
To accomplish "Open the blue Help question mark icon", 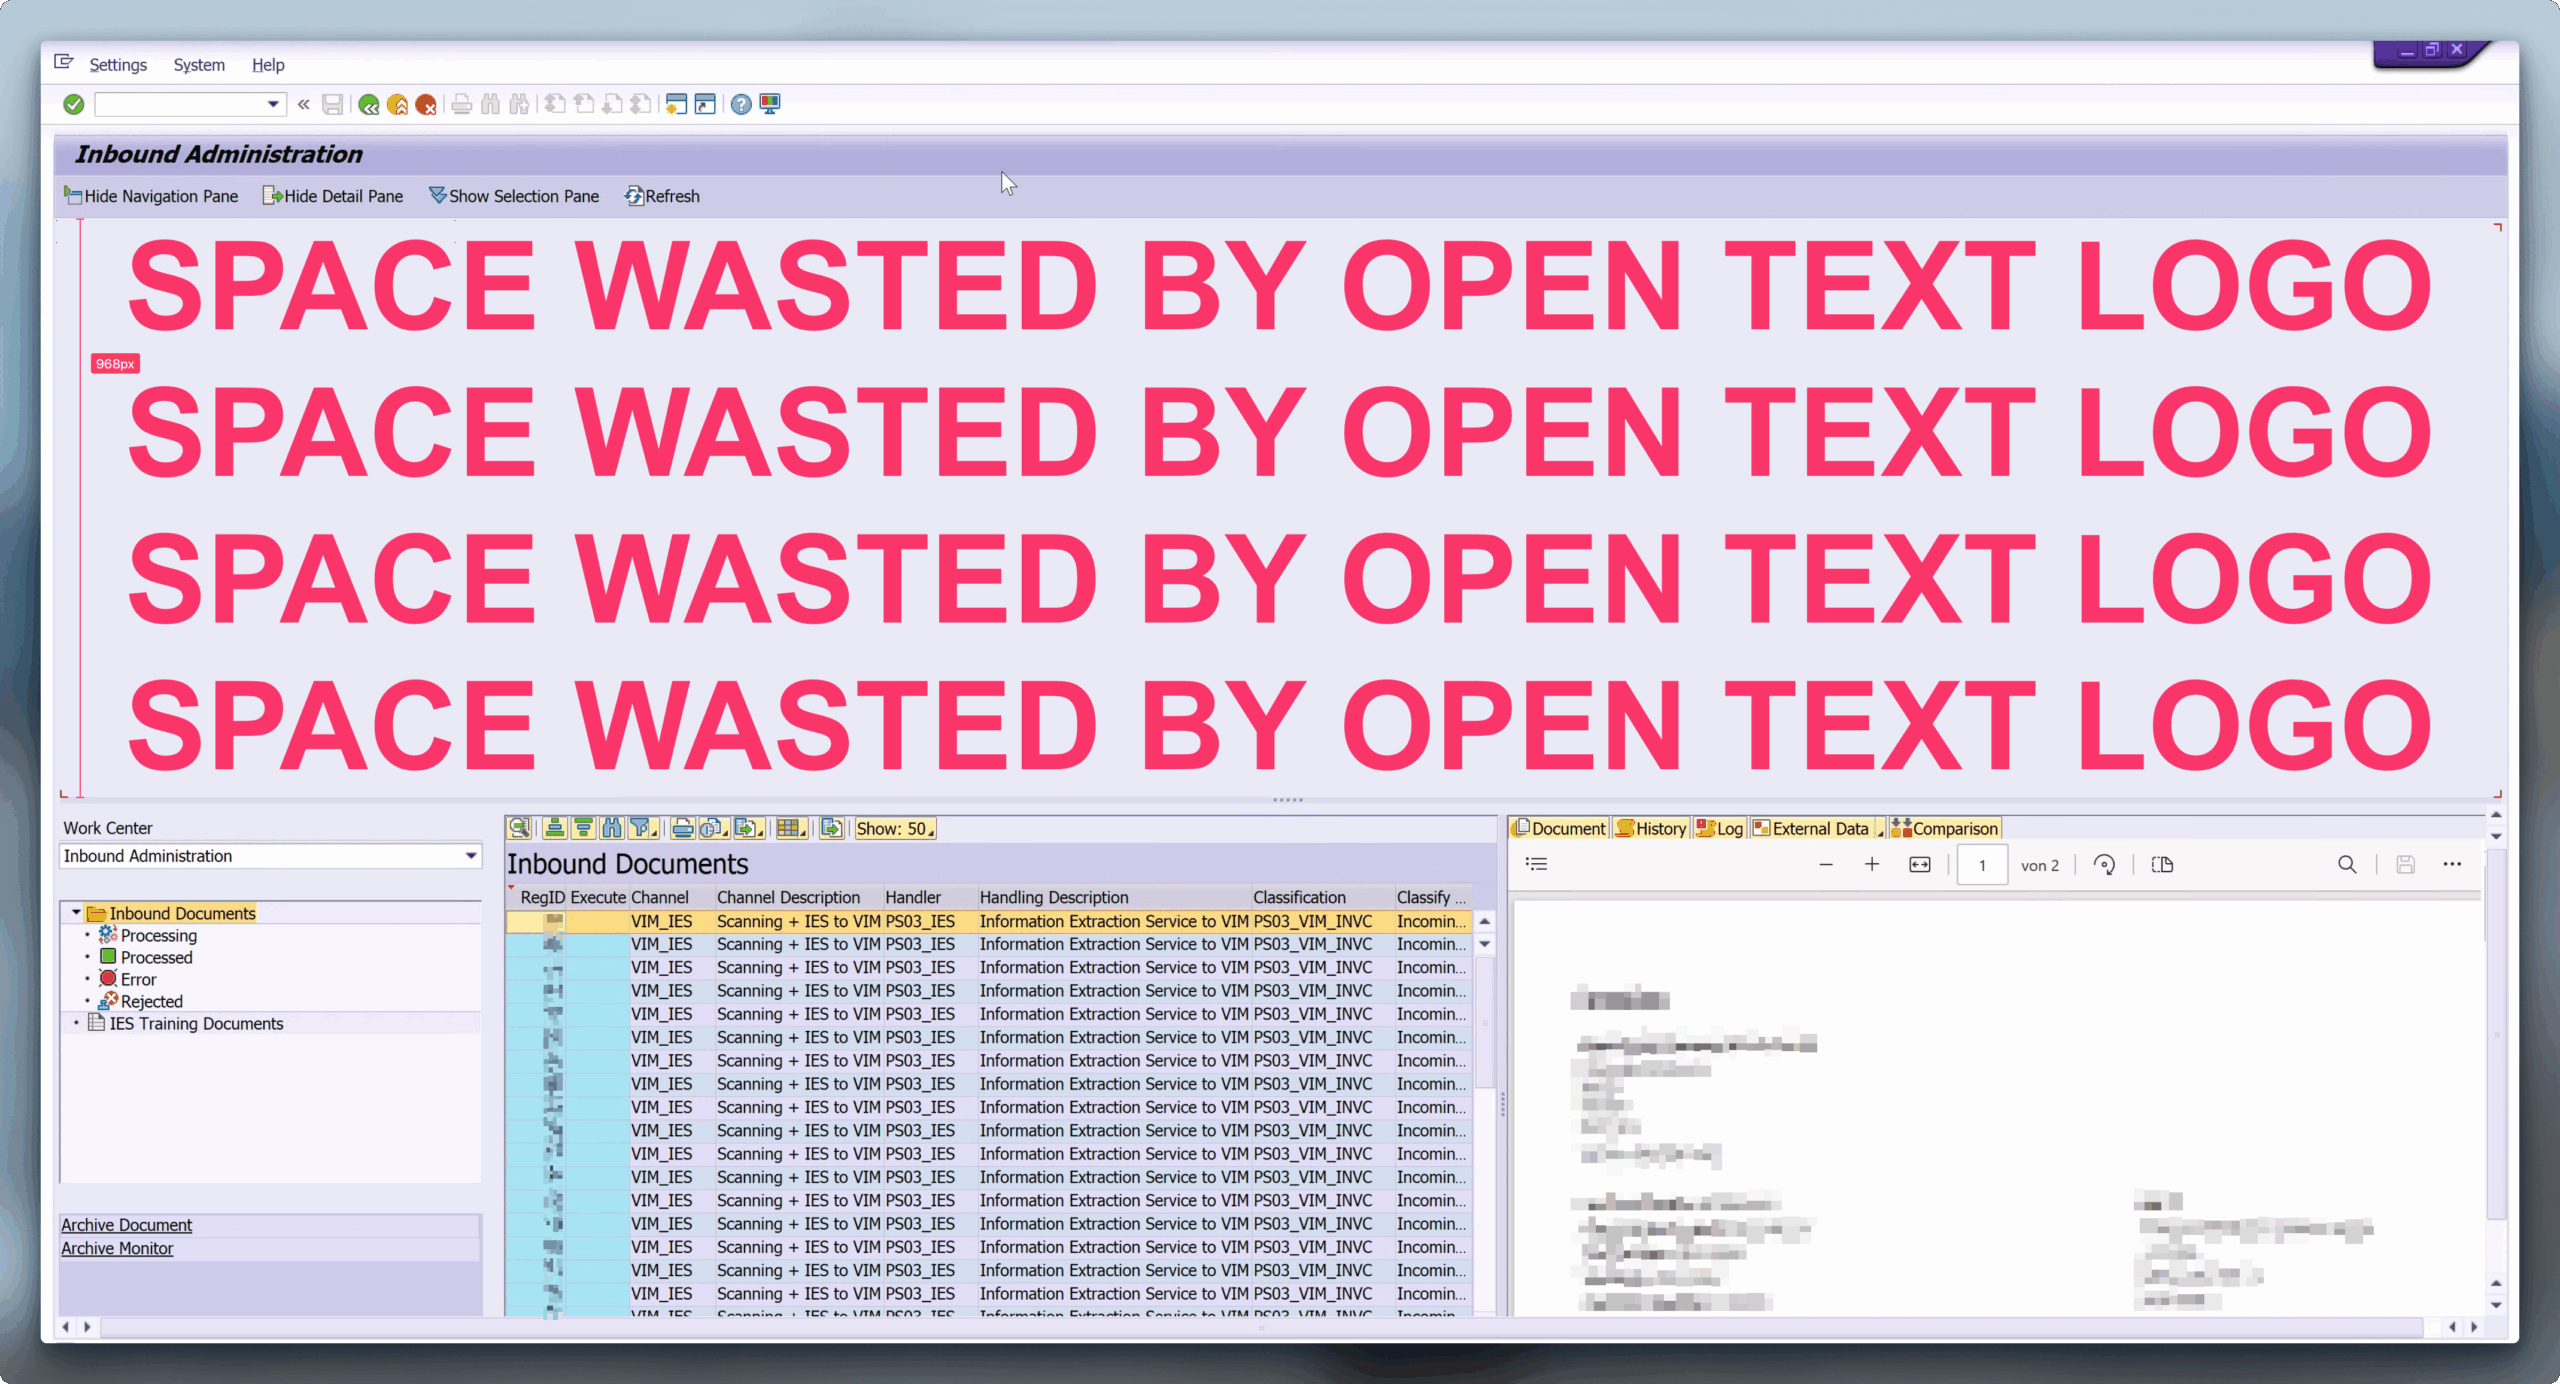I will coord(741,104).
